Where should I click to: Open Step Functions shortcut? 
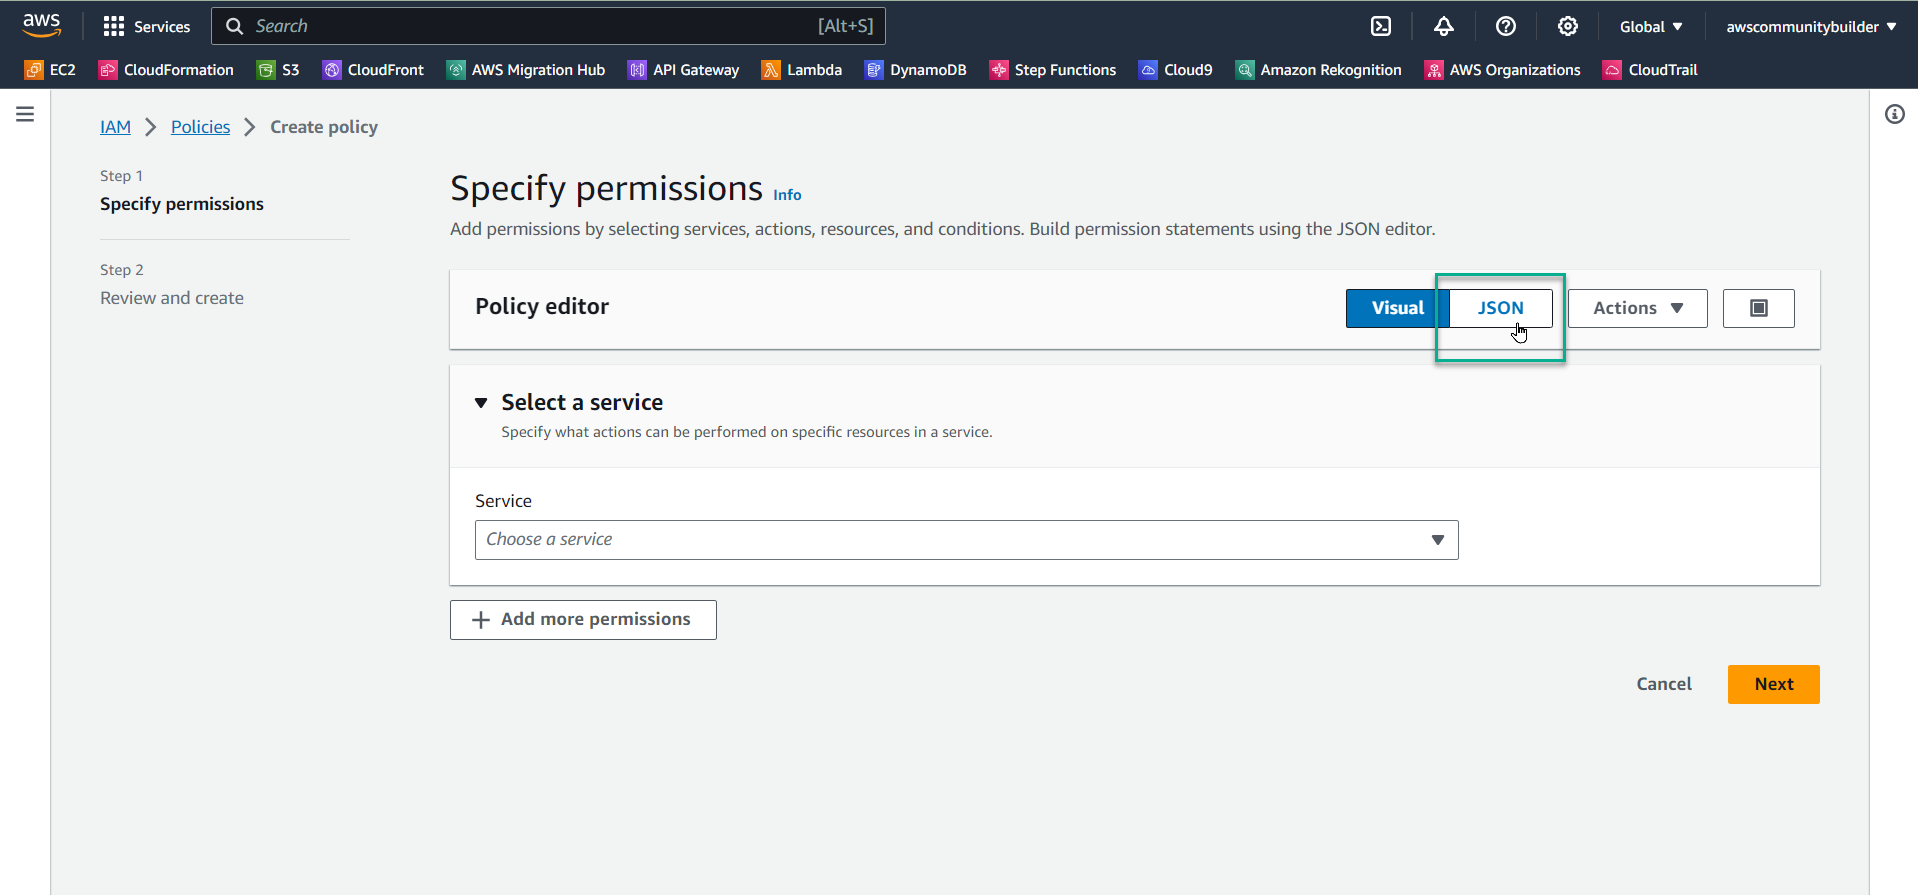click(x=1053, y=70)
